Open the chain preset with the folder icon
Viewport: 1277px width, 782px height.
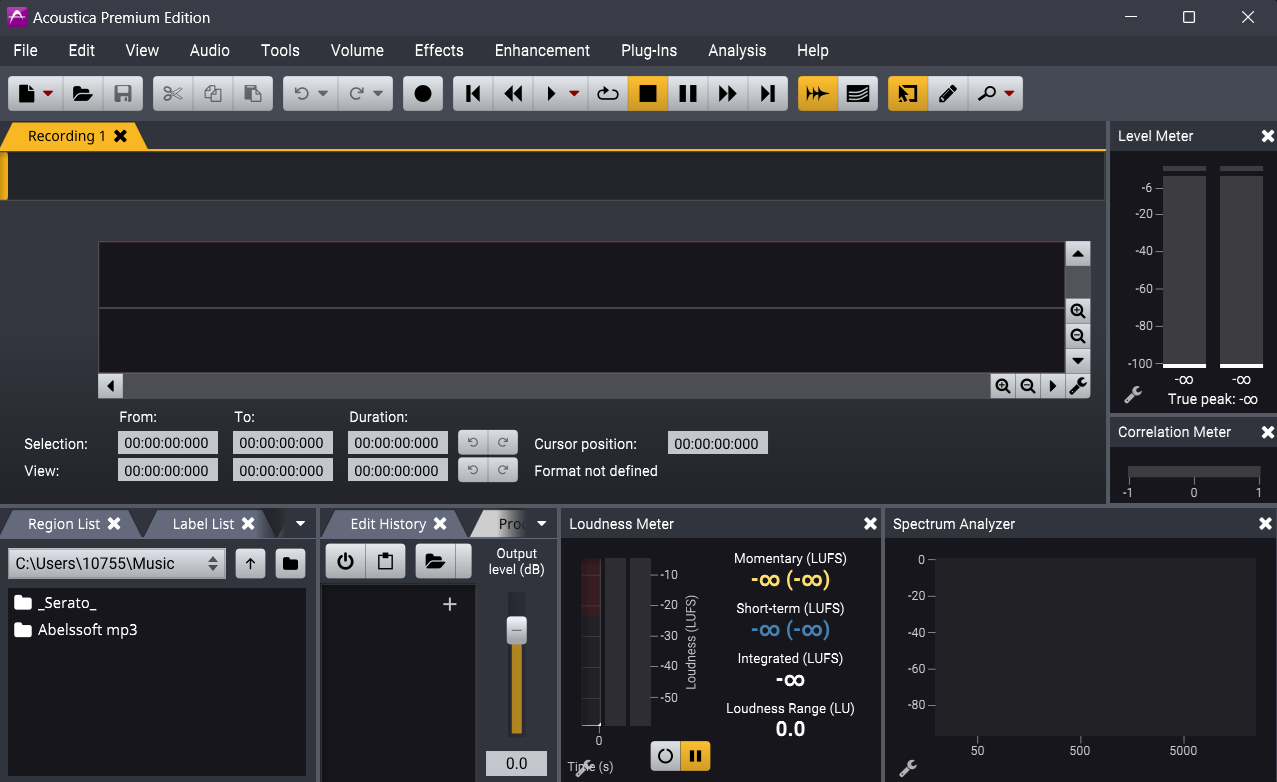[434, 562]
